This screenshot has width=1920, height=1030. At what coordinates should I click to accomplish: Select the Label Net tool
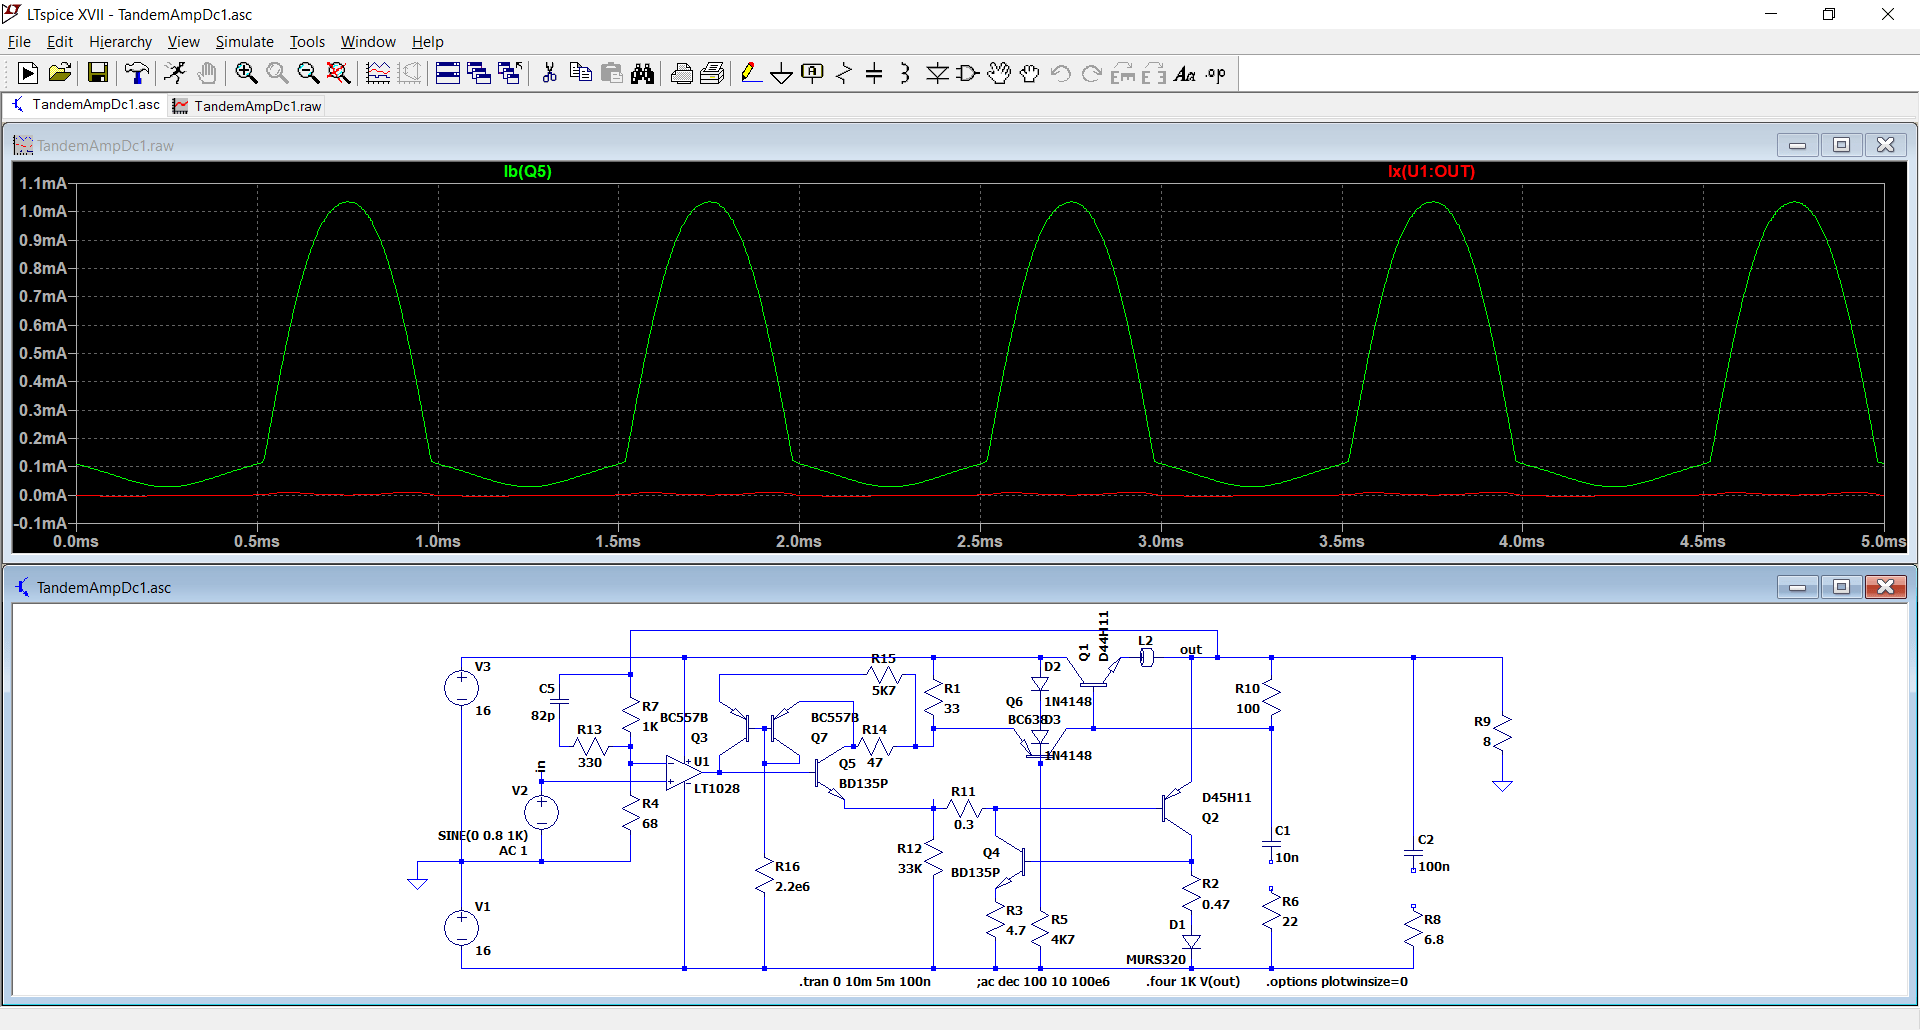tap(813, 73)
